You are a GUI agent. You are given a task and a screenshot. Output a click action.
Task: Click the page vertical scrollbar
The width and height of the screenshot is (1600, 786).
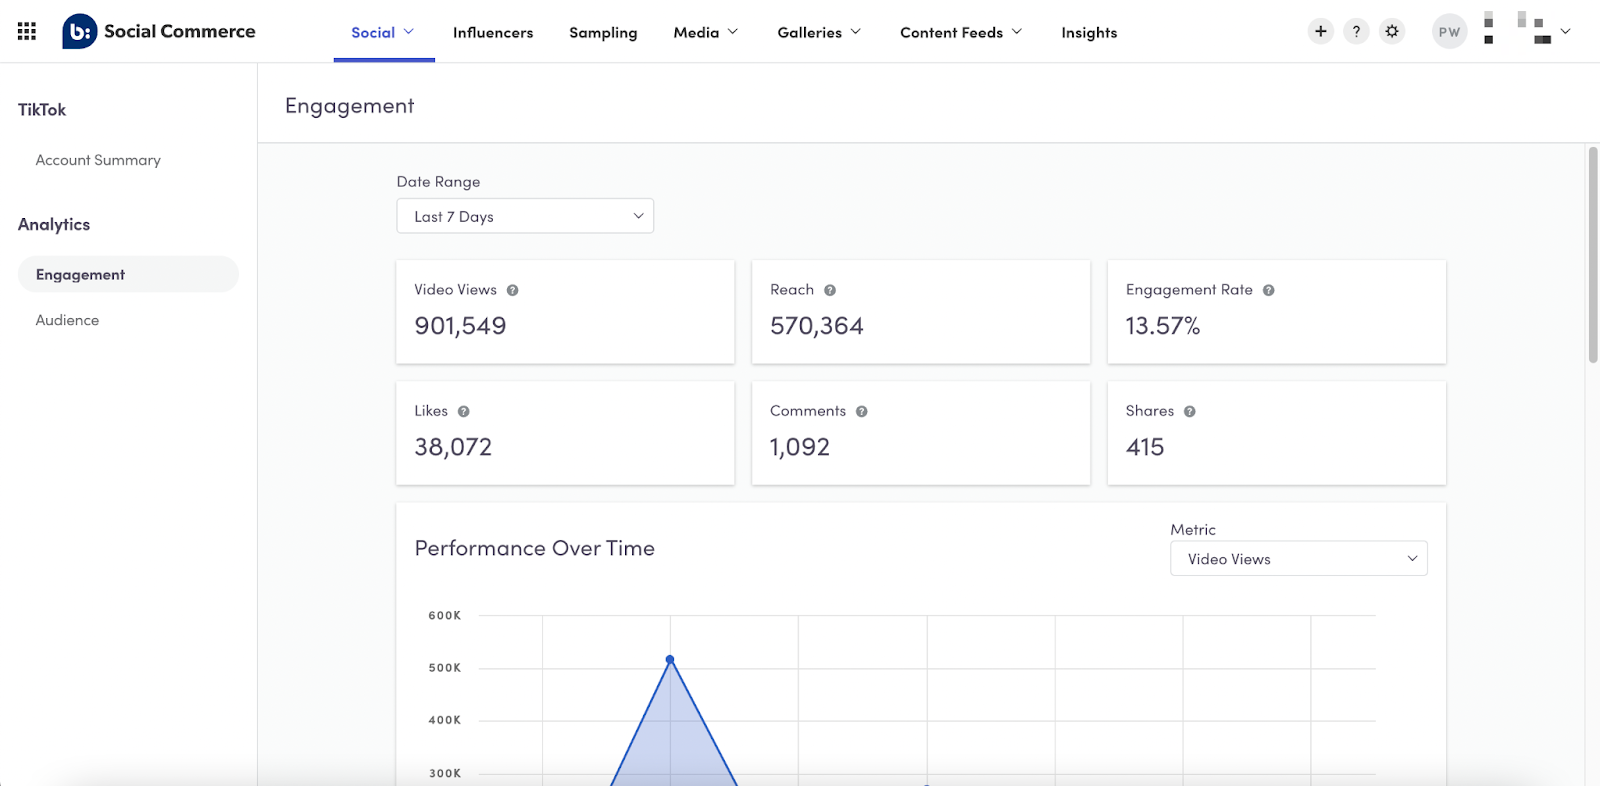click(1593, 255)
